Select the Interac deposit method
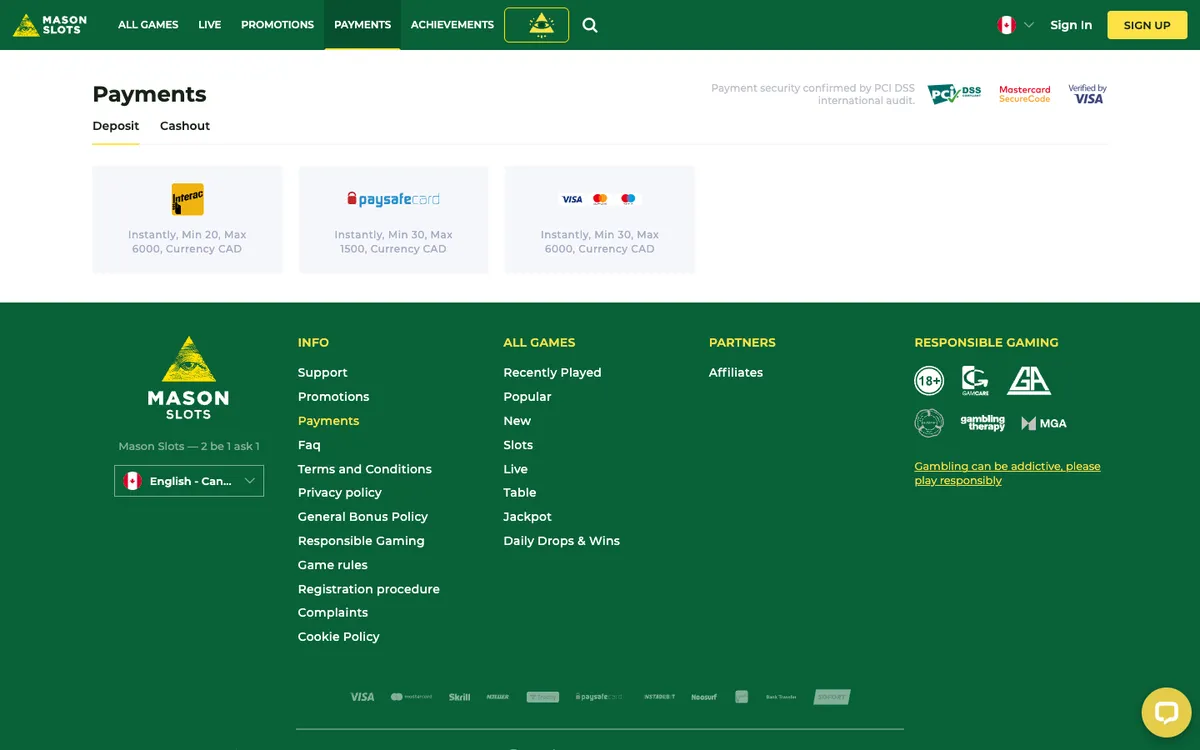This screenshot has height=750, width=1200. [187, 220]
